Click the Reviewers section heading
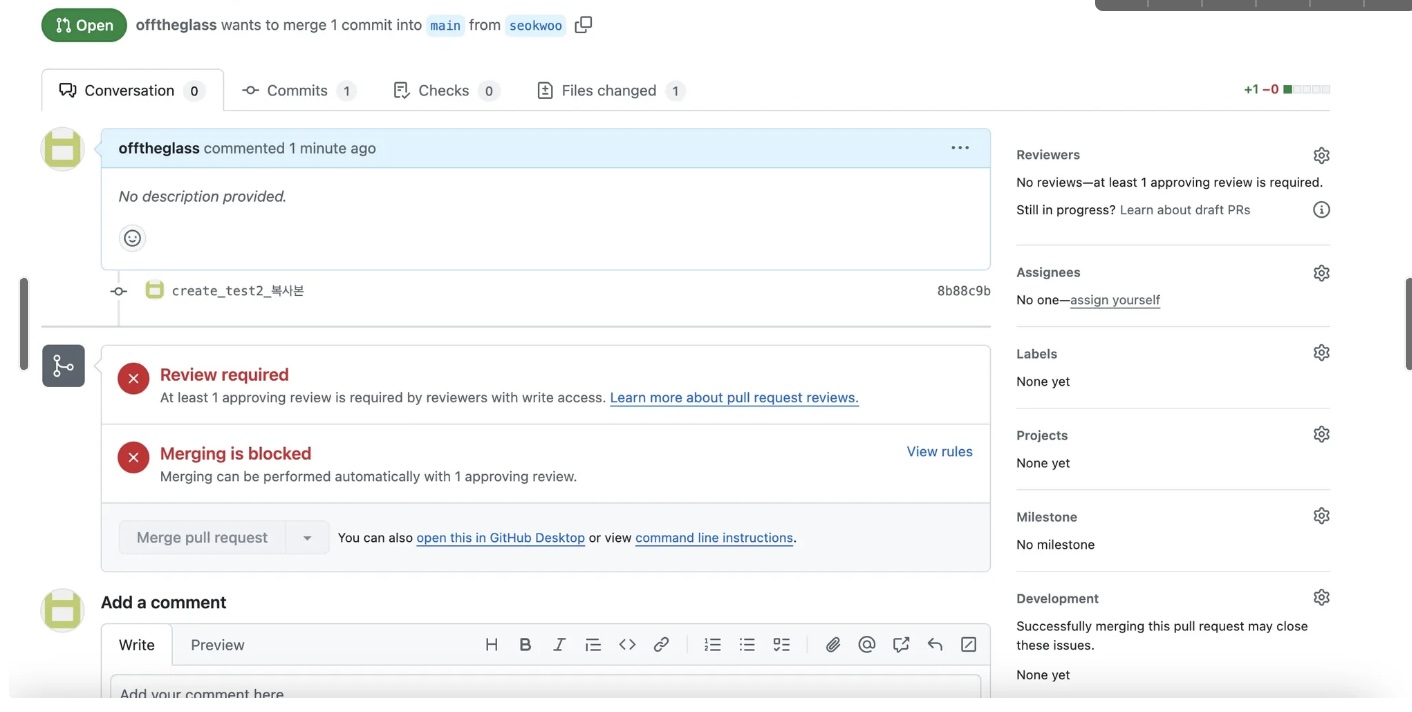Image resolution: width=1412 pixels, height=712 pixels. coord(1048,155)
